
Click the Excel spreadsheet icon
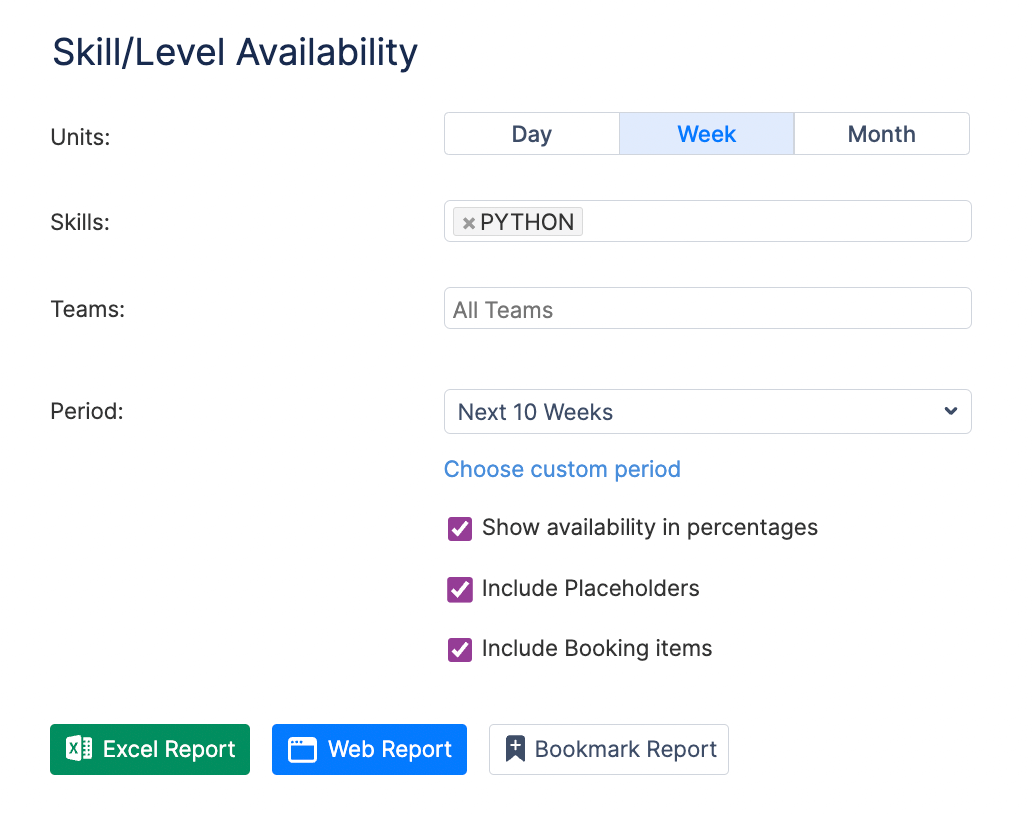pyautogui.click(x=79, y=749)
